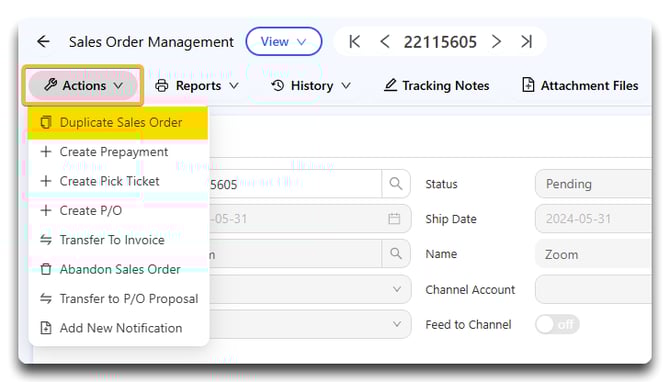The height and width of the screenshot is (382, 670).
Task: Choose Create Pick Ticket
Action: click(x=118, y=181)
